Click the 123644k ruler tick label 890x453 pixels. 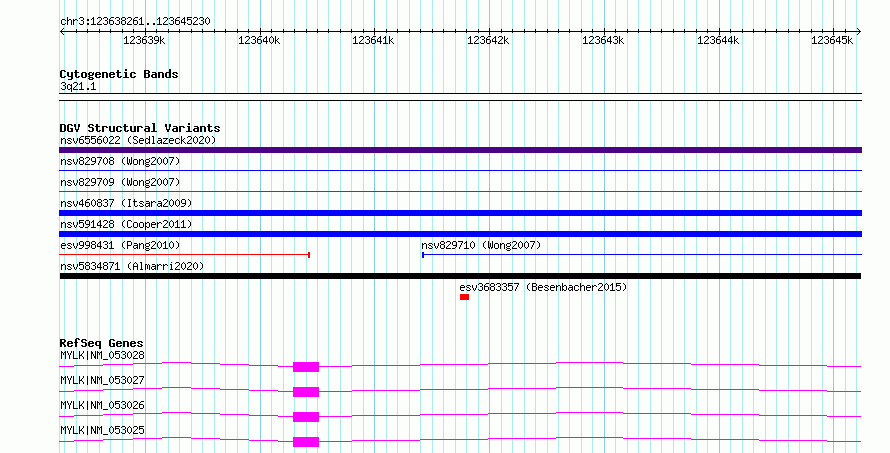click(718, 40)
